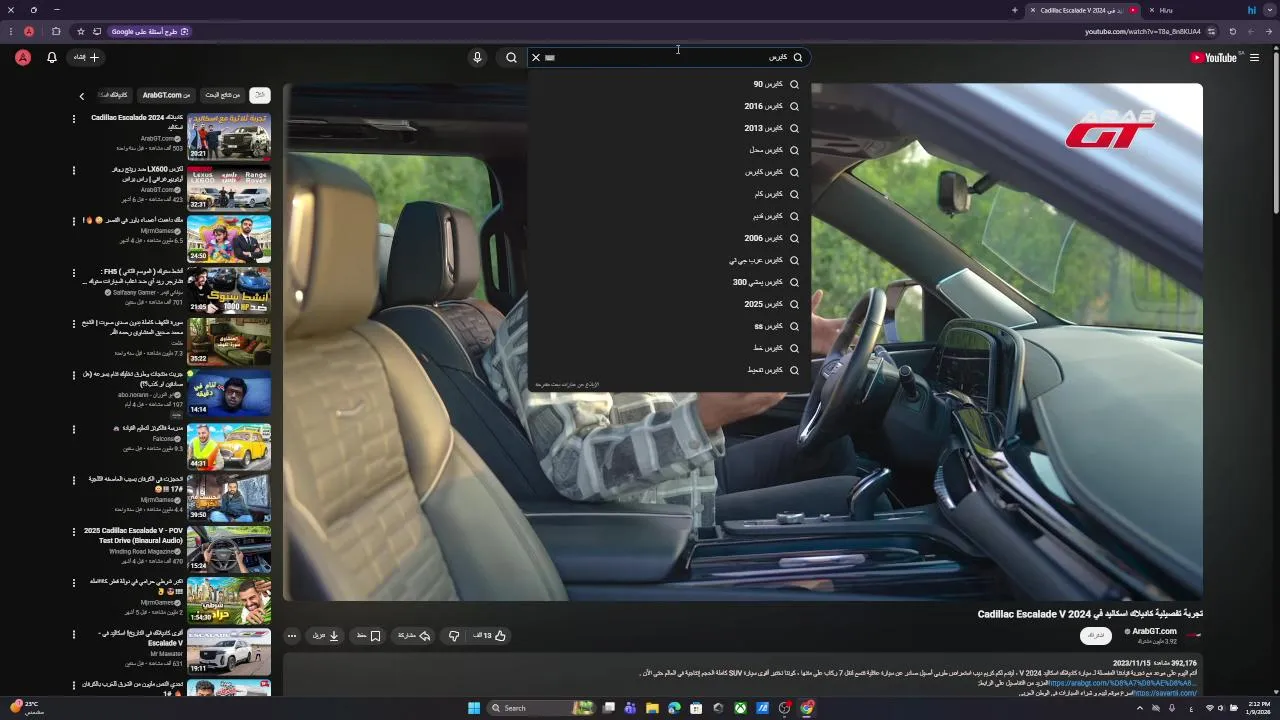This screenshot has height=720, width=1280.
Task: Choose the 'كابرس عرب جي تي' suggestion
Action: click(670, 260)
